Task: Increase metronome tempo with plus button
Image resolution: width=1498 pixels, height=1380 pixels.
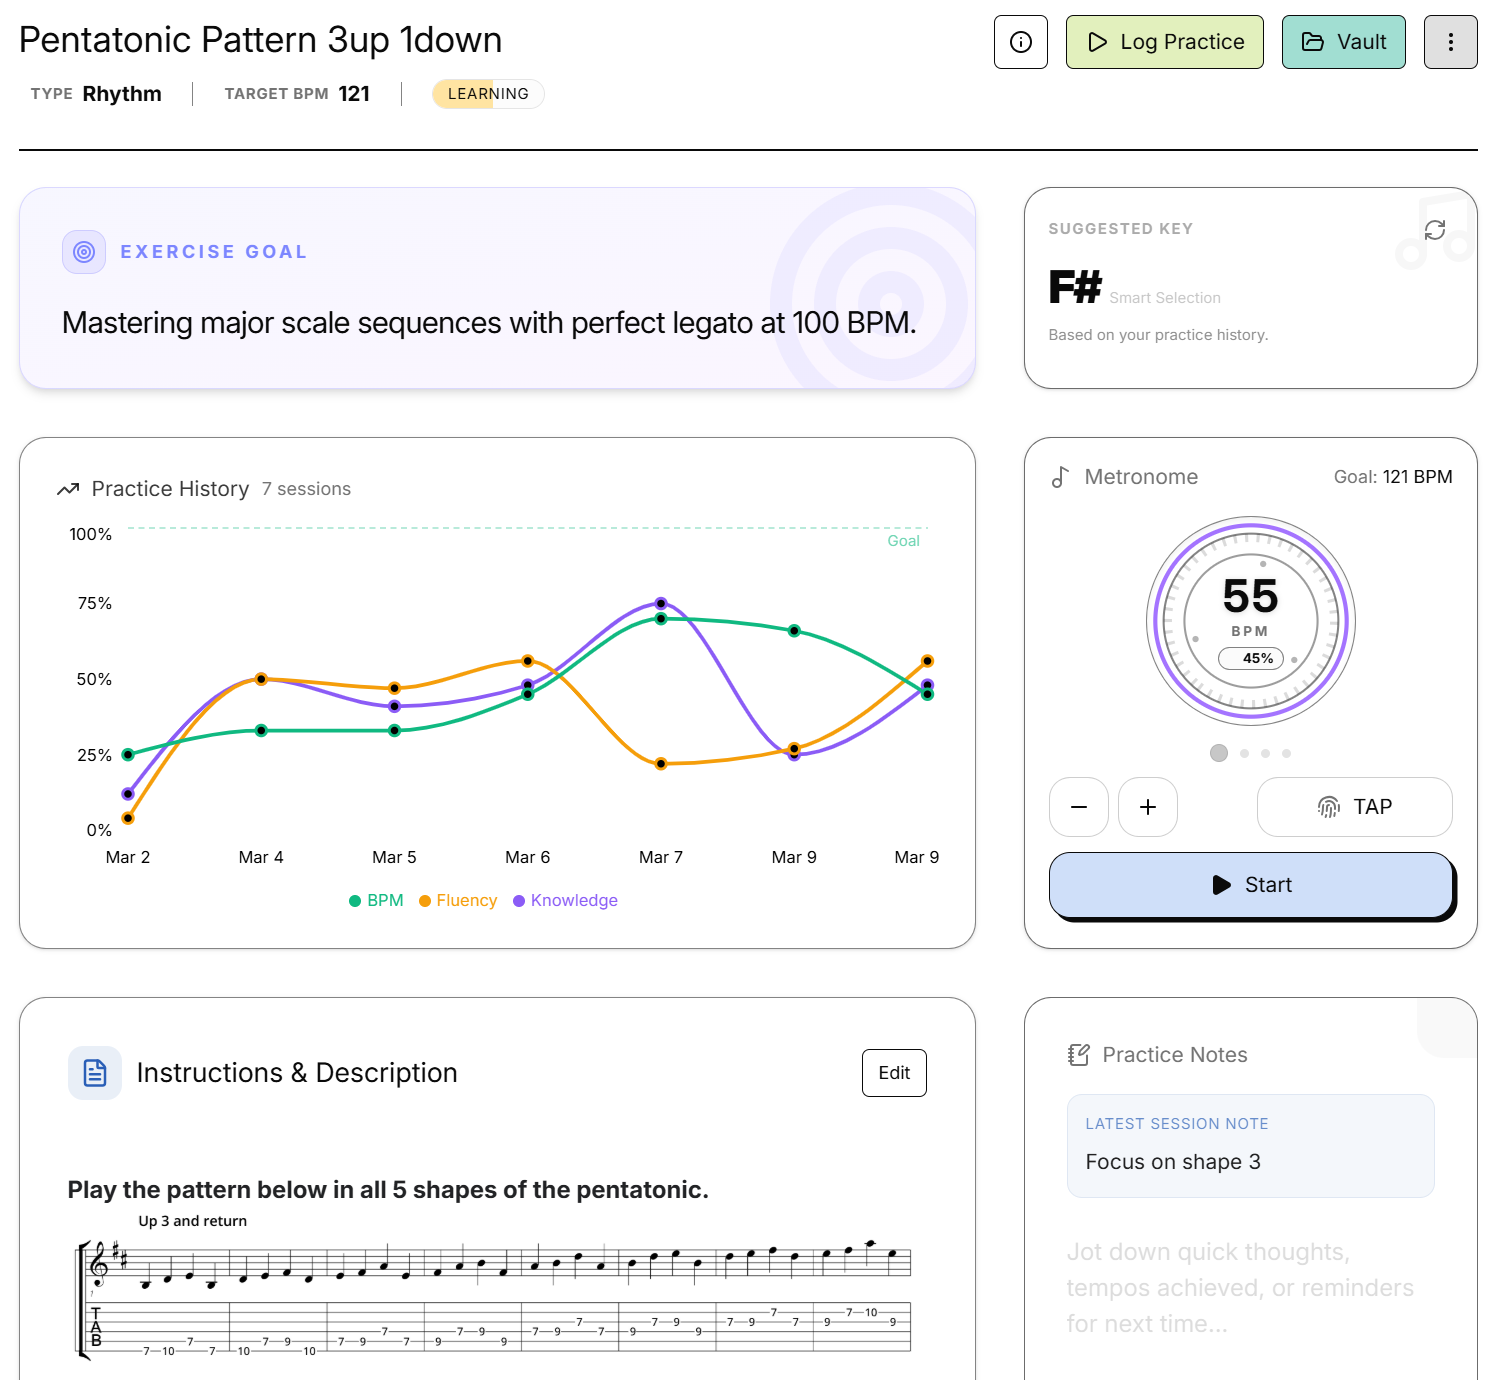Action: pos(1148,807)
